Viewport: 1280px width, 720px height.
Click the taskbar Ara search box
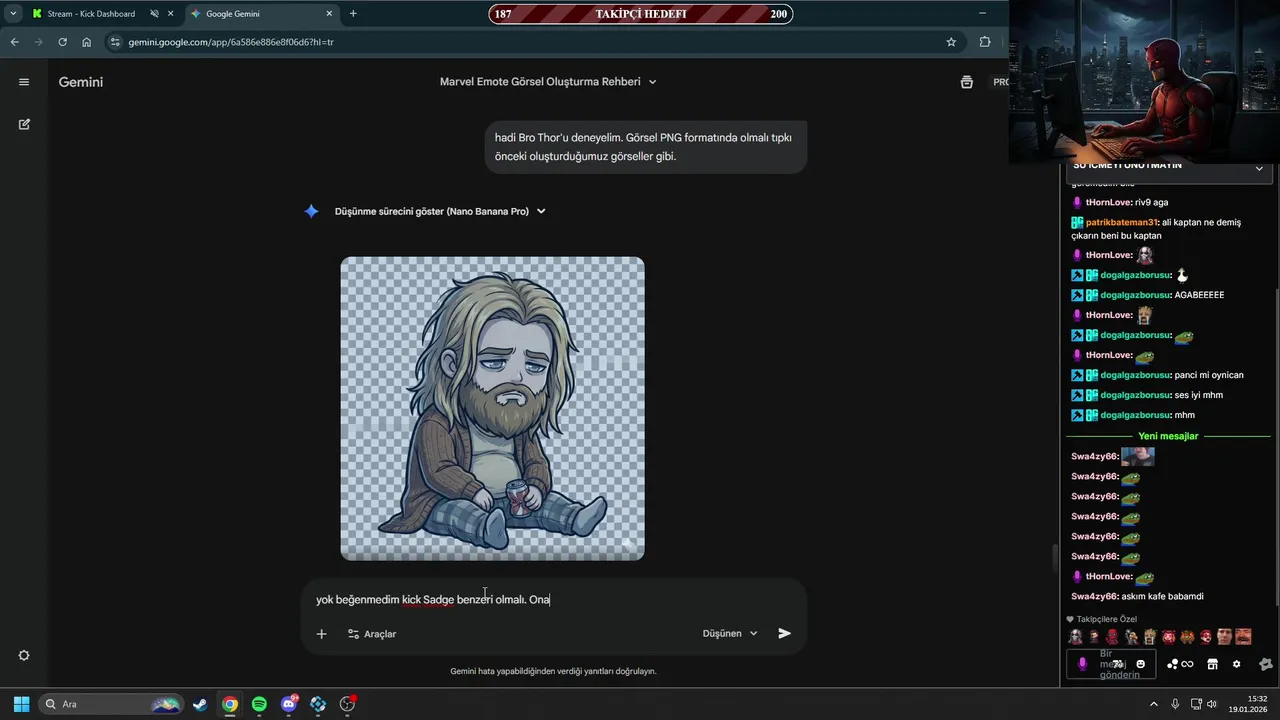(x=111, y=704)
